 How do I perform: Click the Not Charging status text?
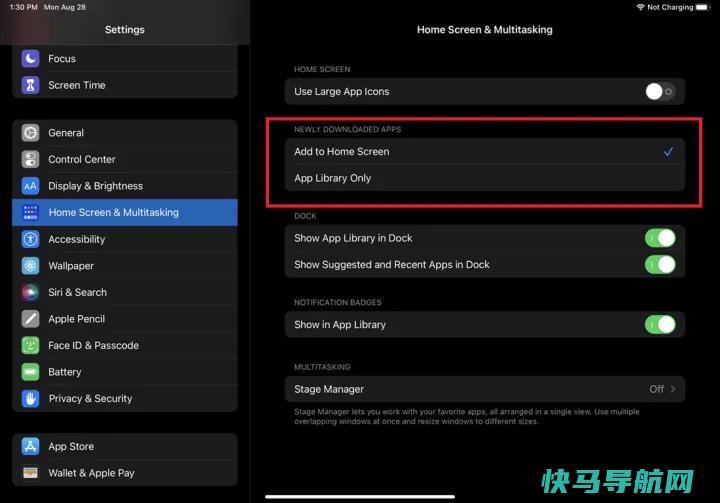click(670, 7)
